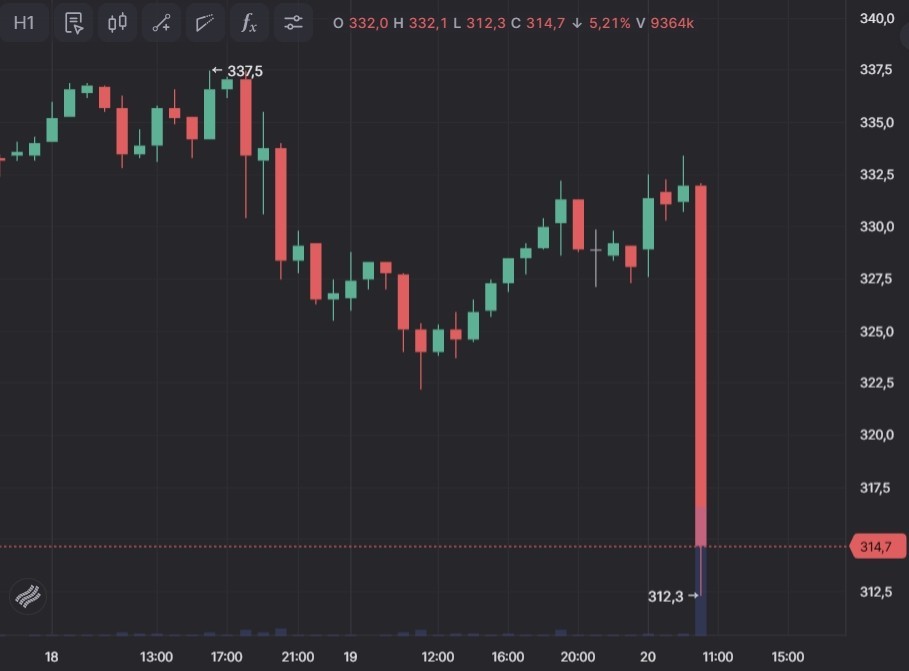Screen dimensions: 909x671
Task: Click the 11:00 time axis label
Action: click(717, 657)
